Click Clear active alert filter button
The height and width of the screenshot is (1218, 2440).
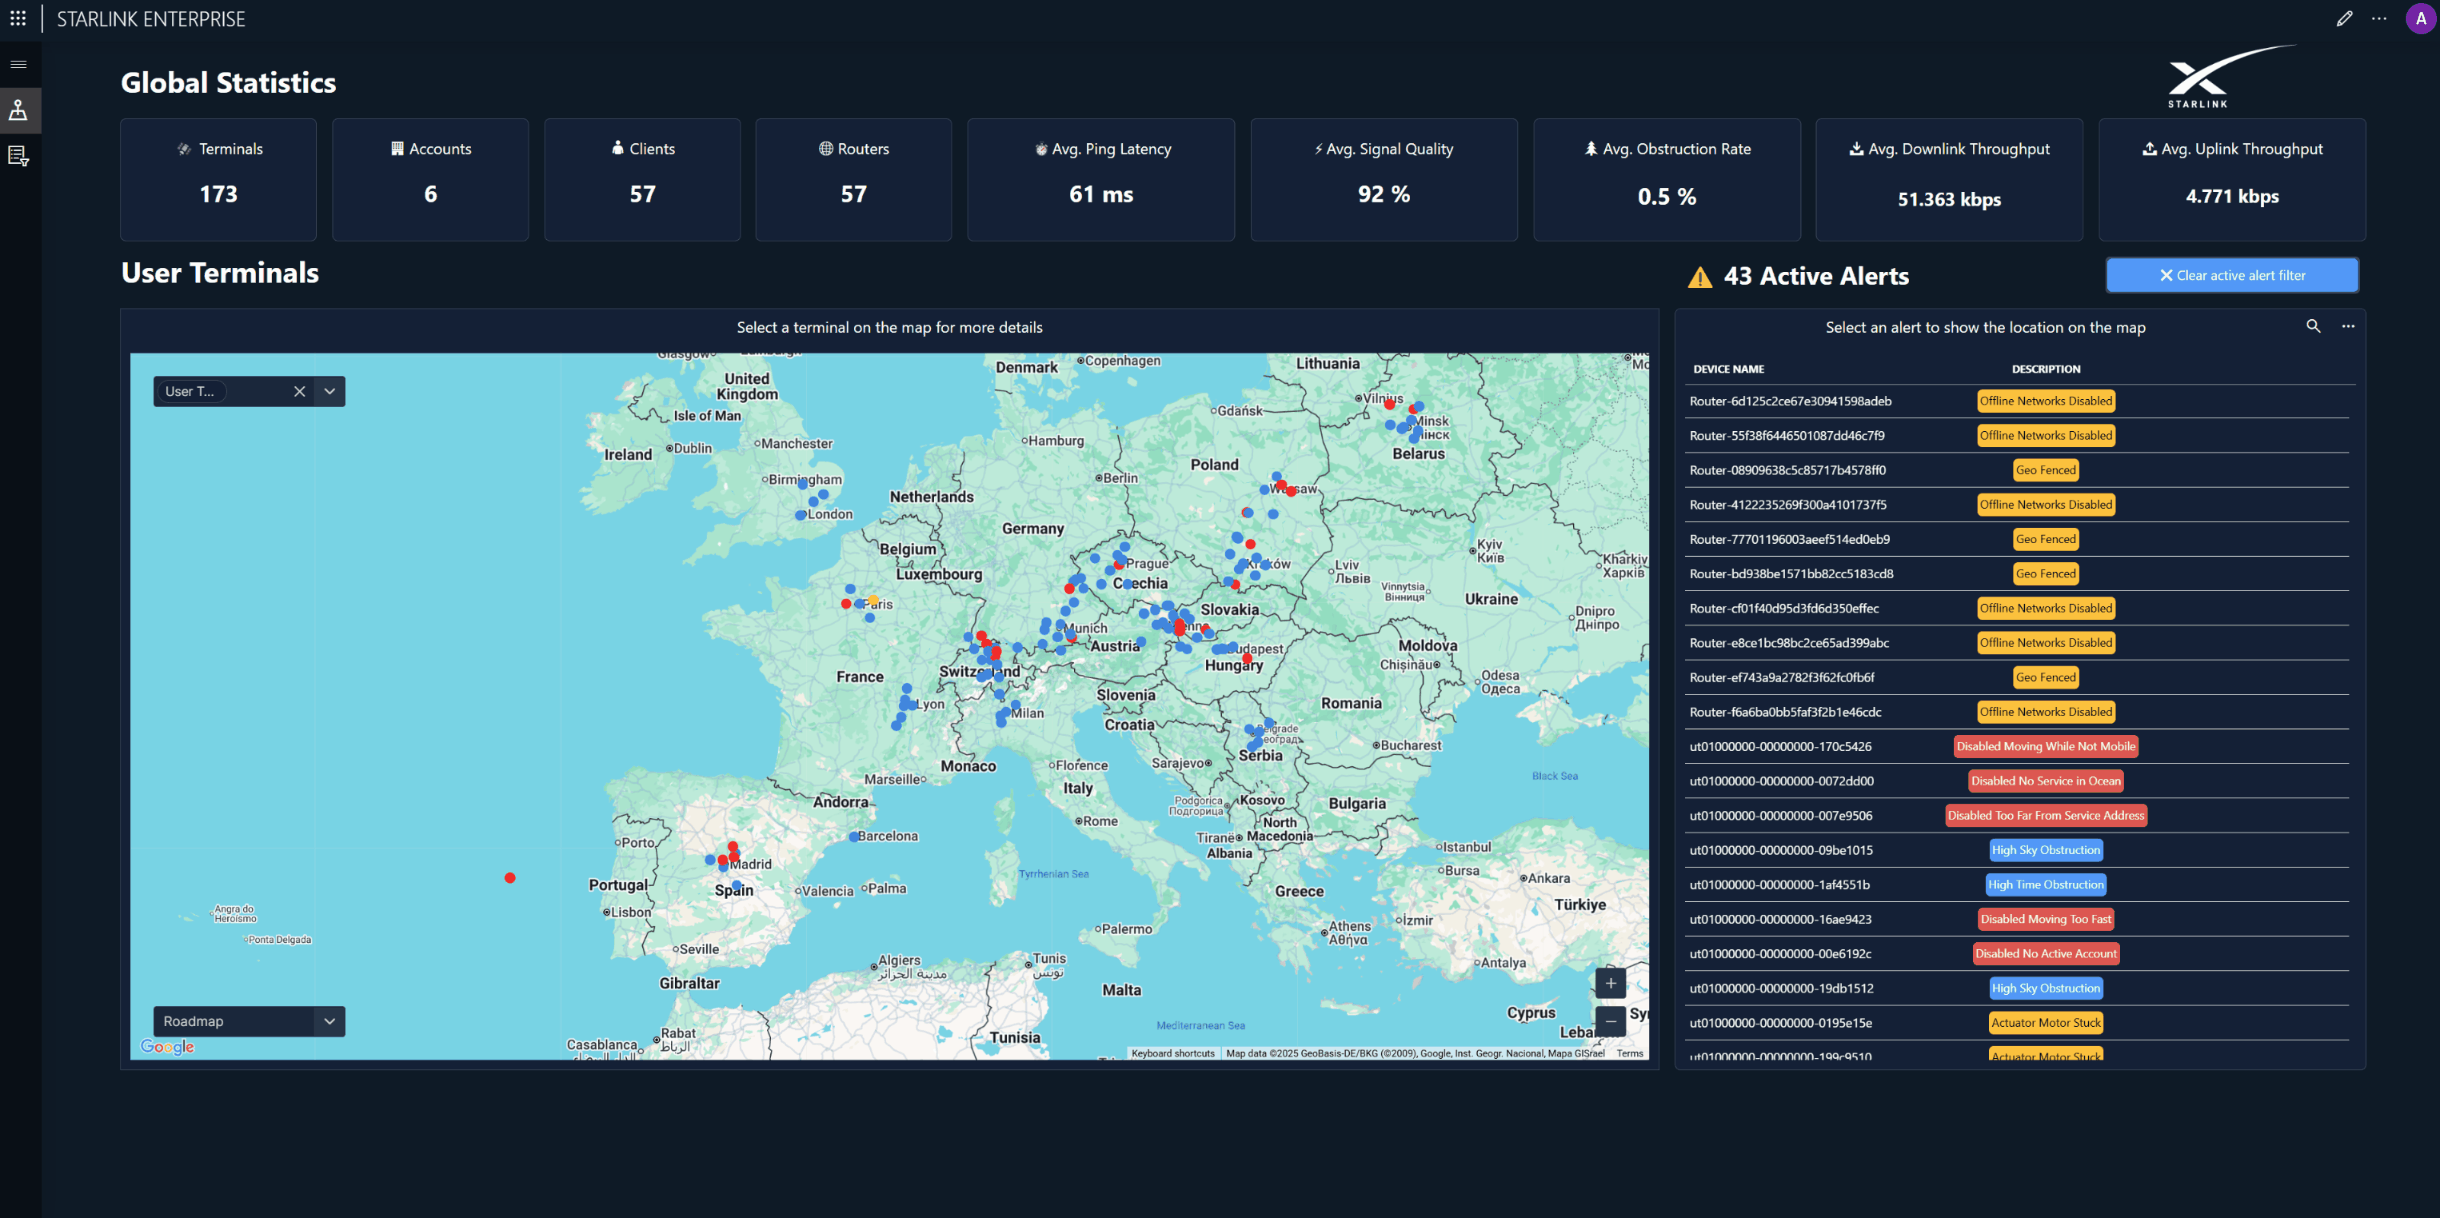click(x=2232, y=275)
